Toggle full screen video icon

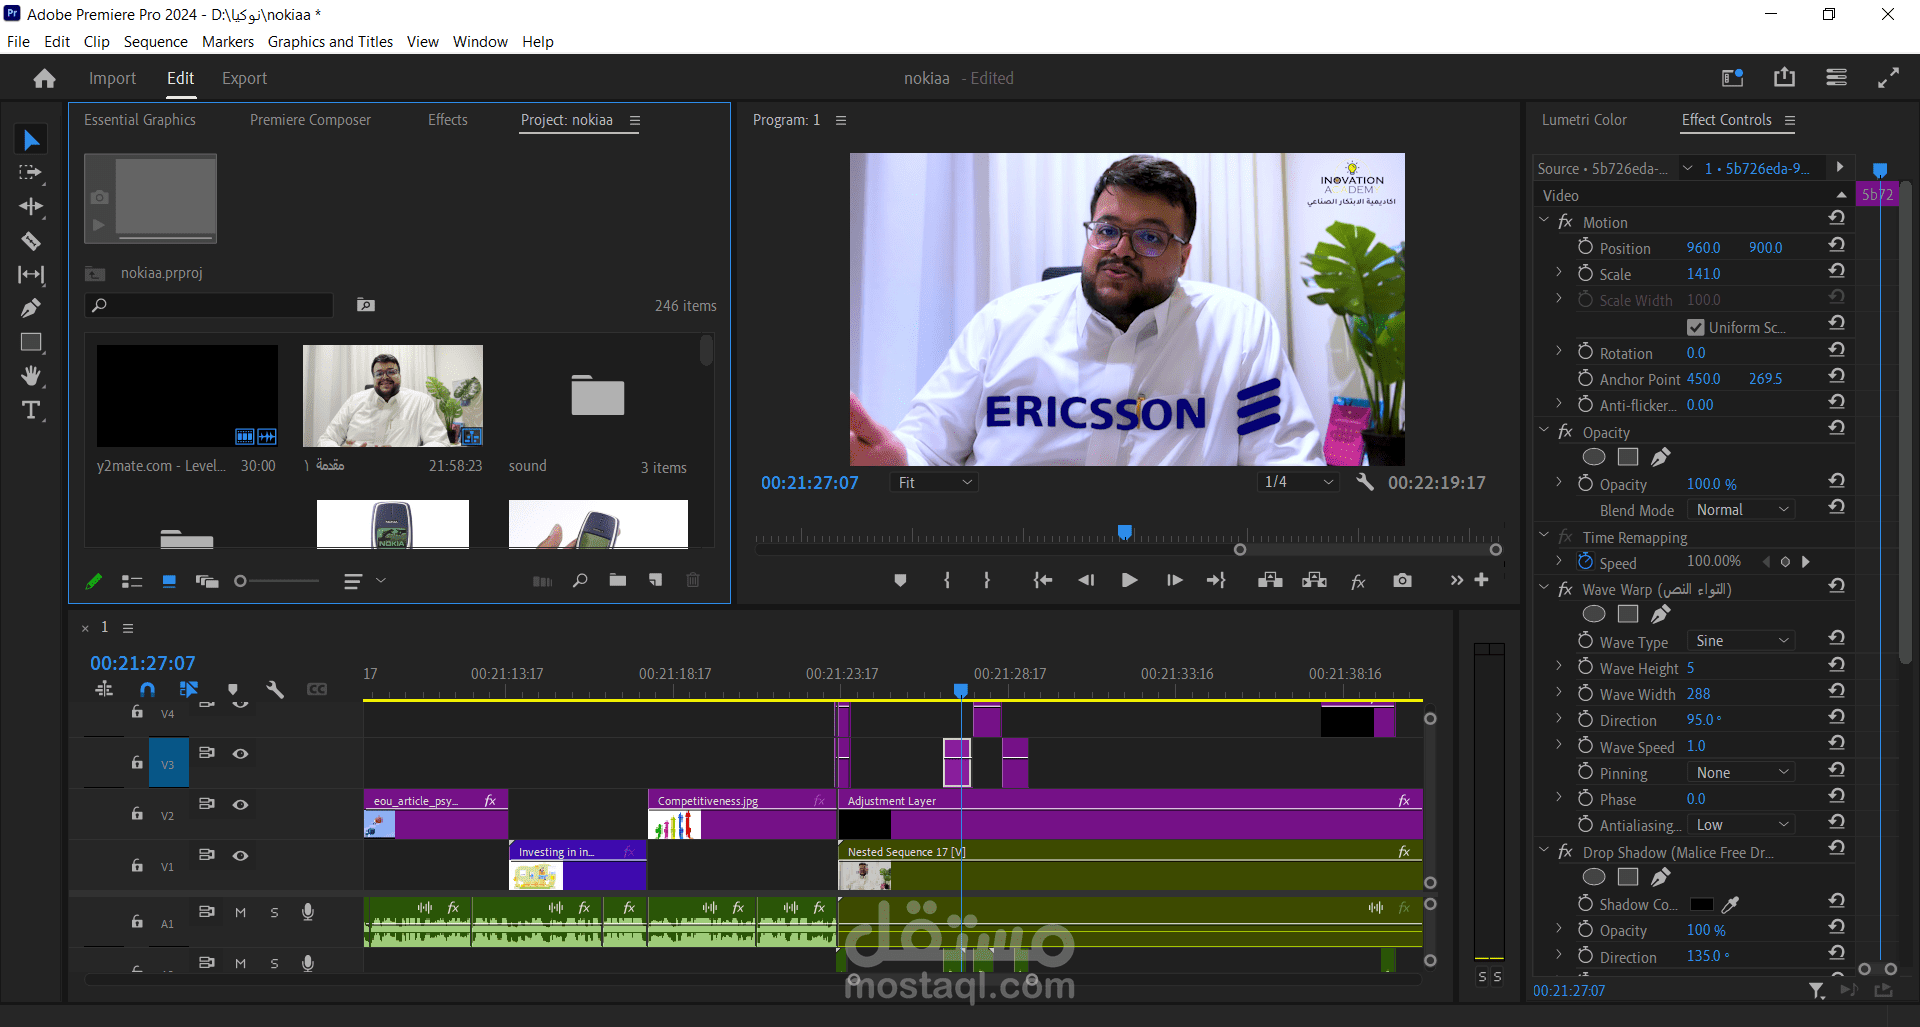(x=1888, y=78)
